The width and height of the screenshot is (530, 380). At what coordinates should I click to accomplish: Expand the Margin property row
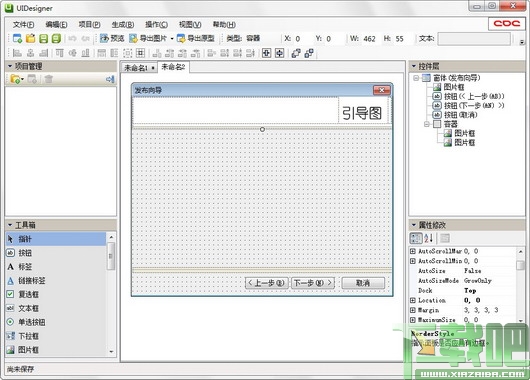click(413, 310)
